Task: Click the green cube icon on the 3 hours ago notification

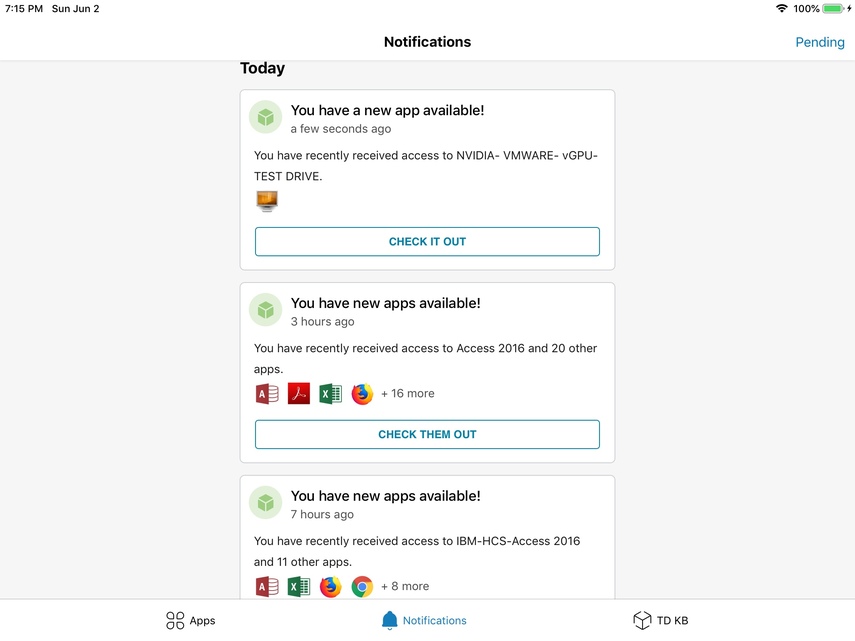Action: 265,310
